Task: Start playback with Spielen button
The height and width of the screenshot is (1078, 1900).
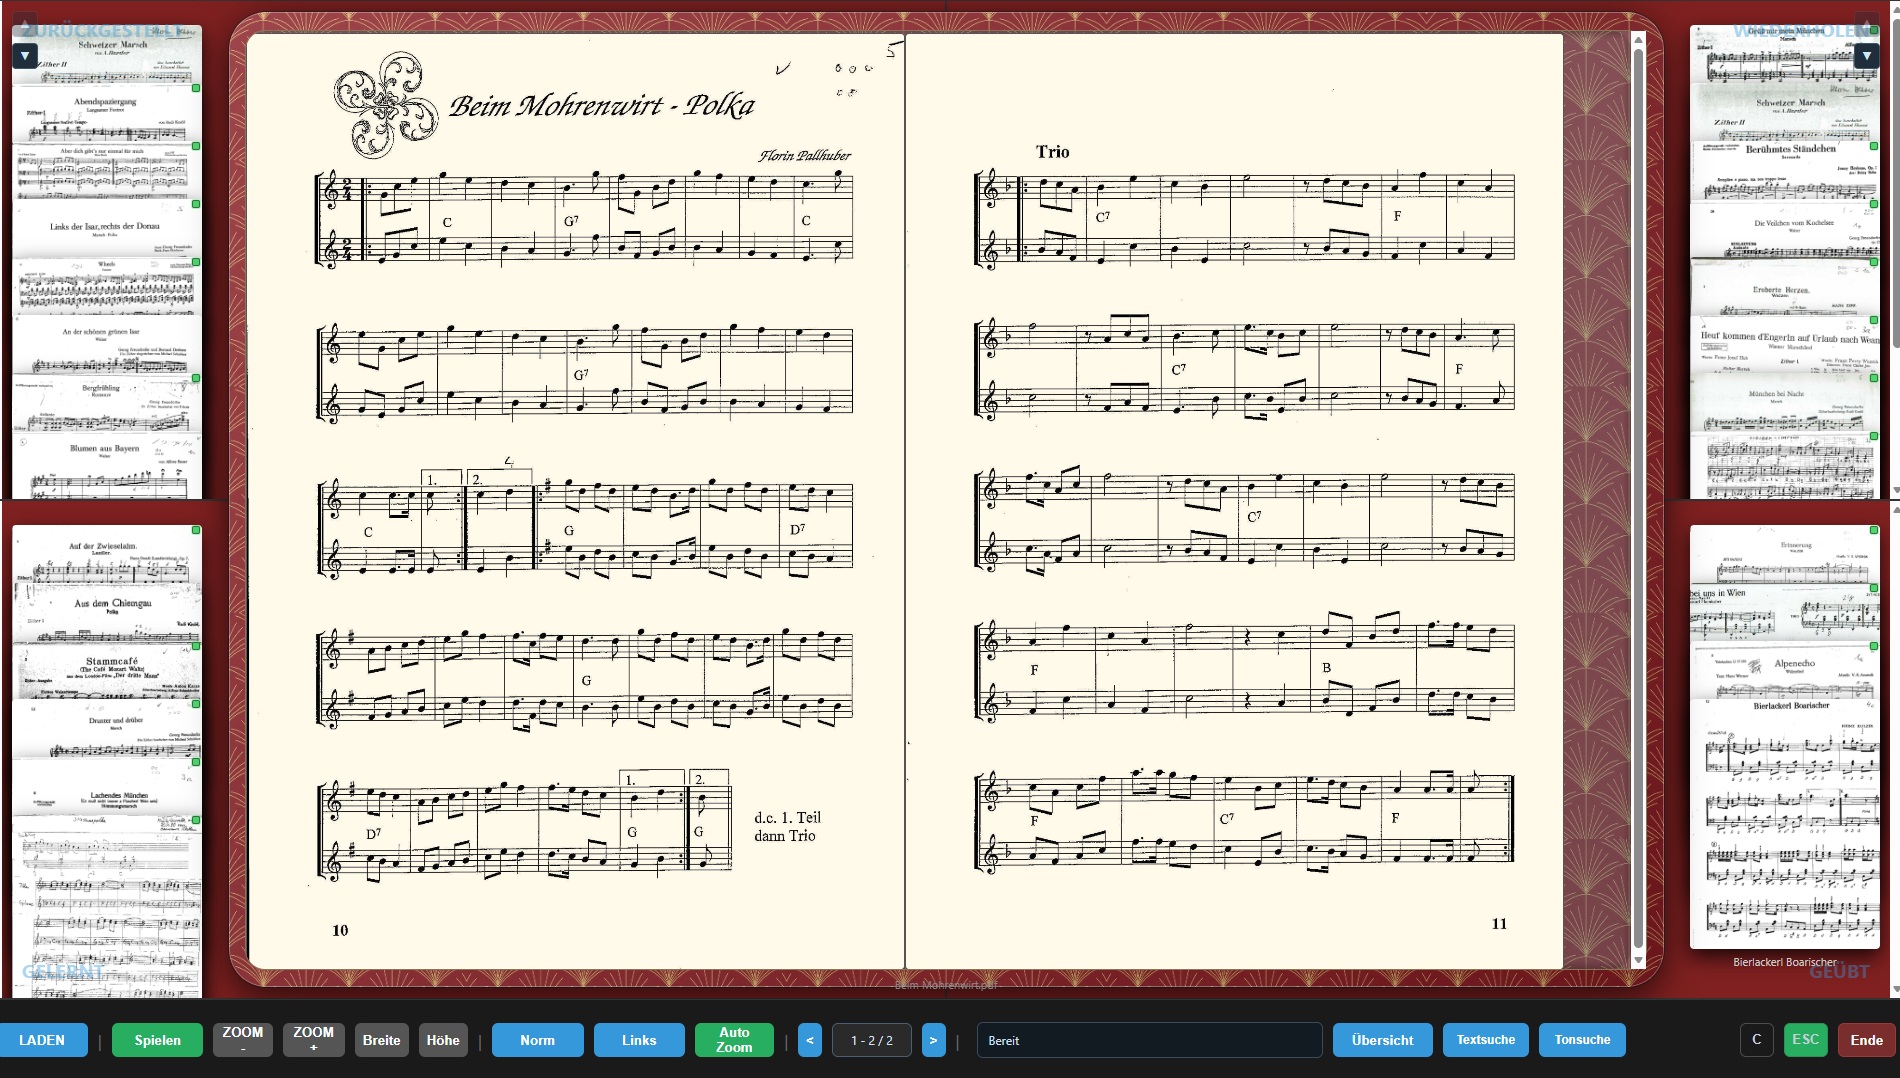Action: pos(158,1040)
